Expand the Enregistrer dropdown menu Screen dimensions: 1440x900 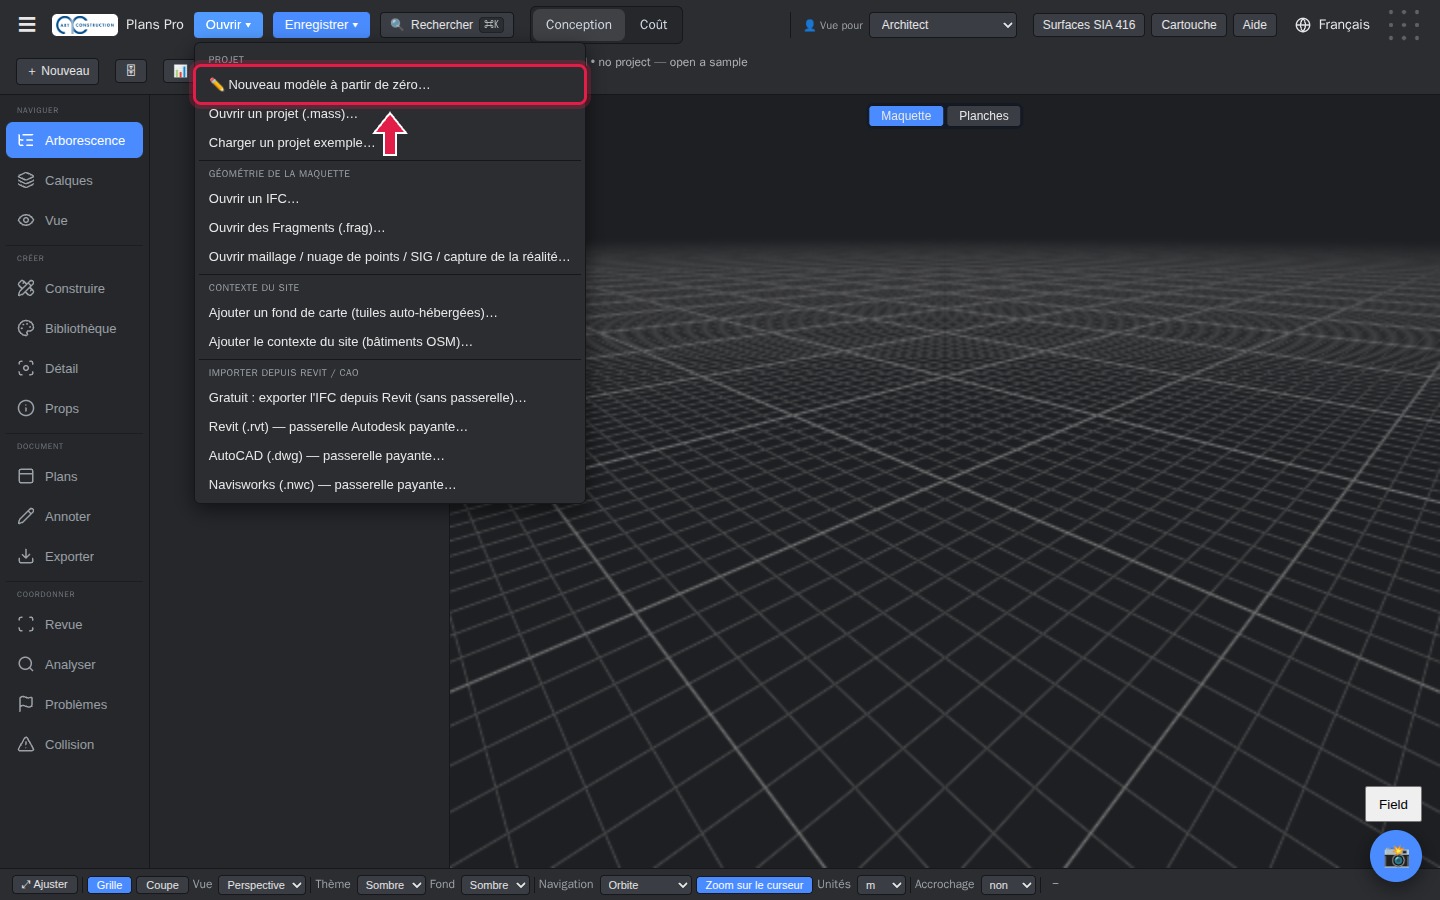pyautogui.click(x=321, y=25)
